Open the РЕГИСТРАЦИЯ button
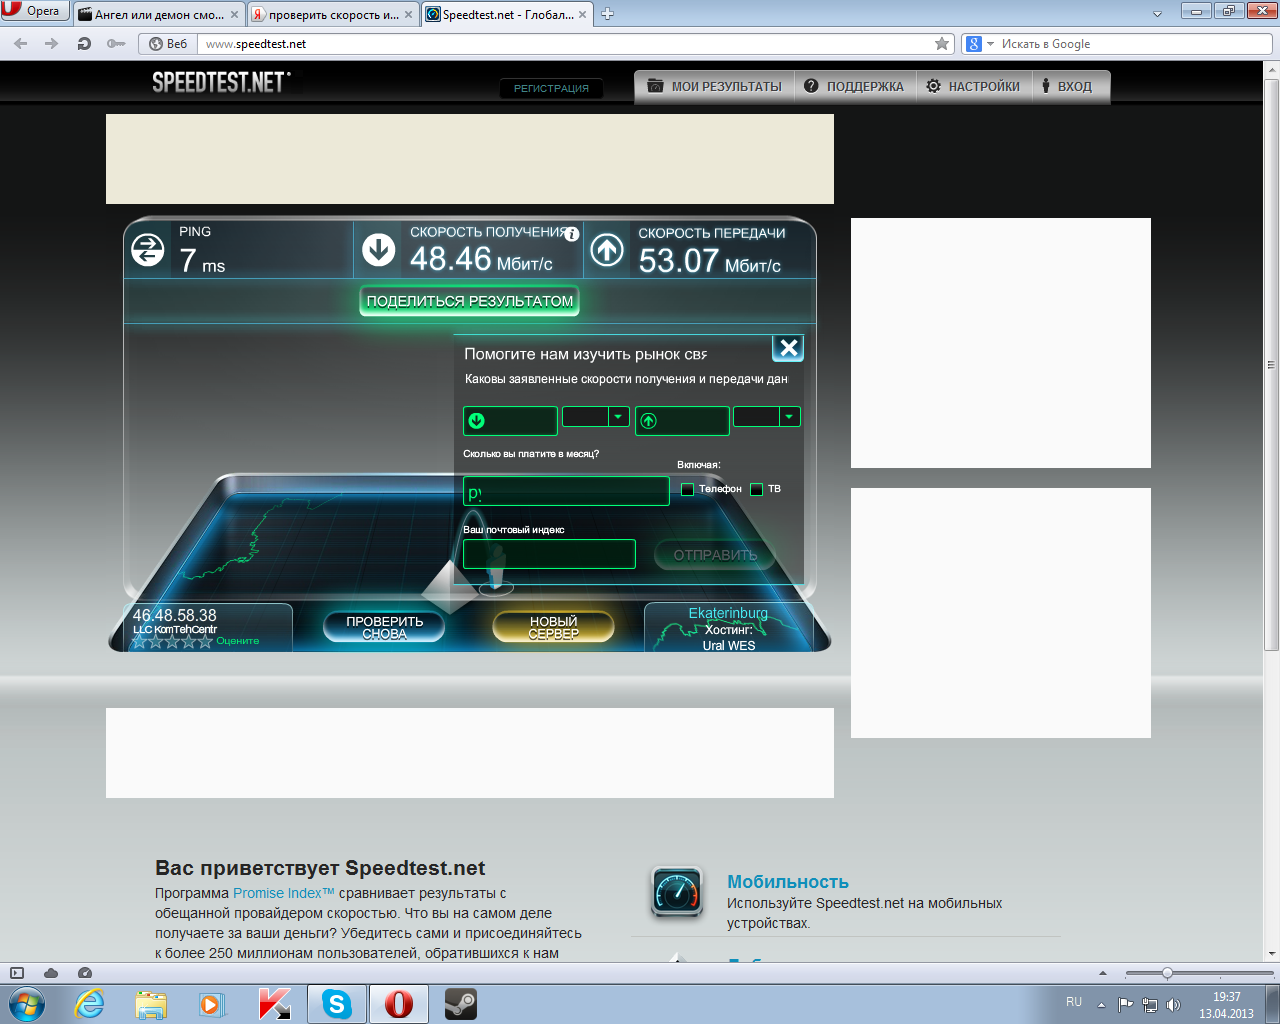The image size is (1280, 1024). pos(551,88)
